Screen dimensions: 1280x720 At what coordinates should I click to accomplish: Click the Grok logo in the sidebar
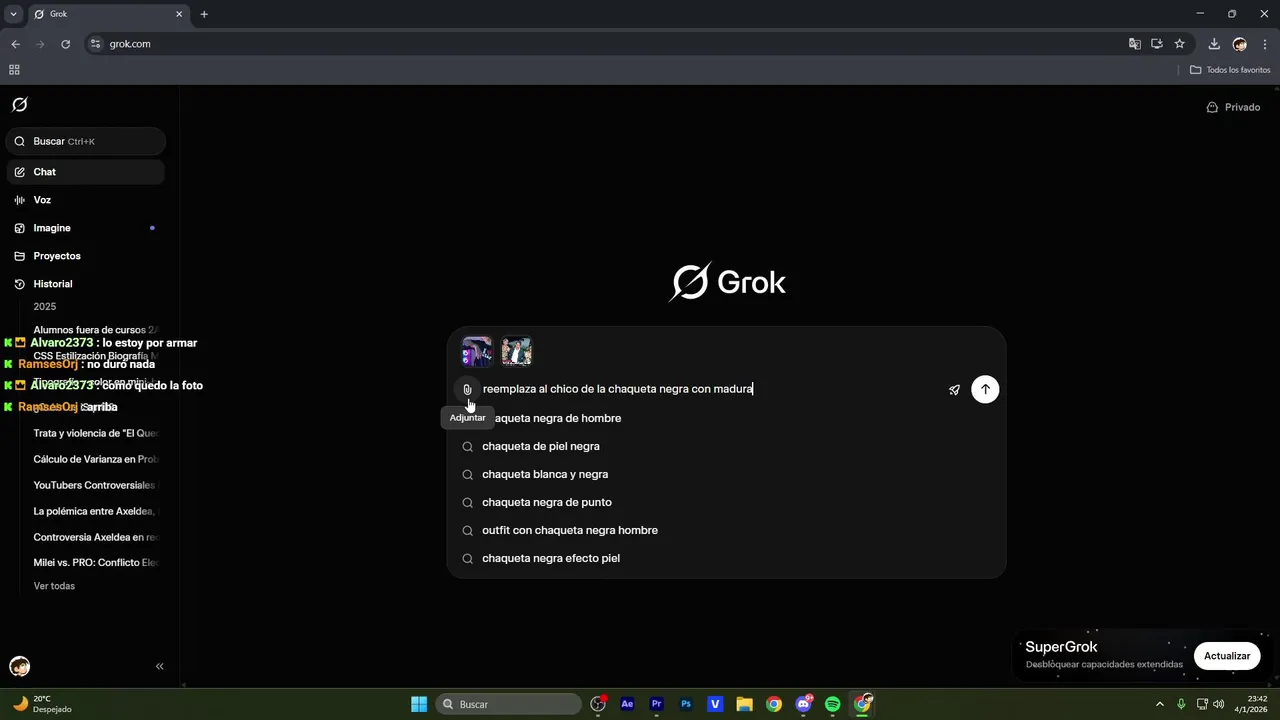click(x=19, y=105)
